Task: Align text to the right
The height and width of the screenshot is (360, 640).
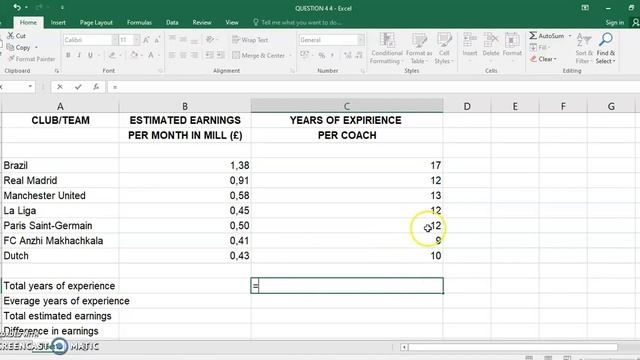Action: tap(195, 55)
